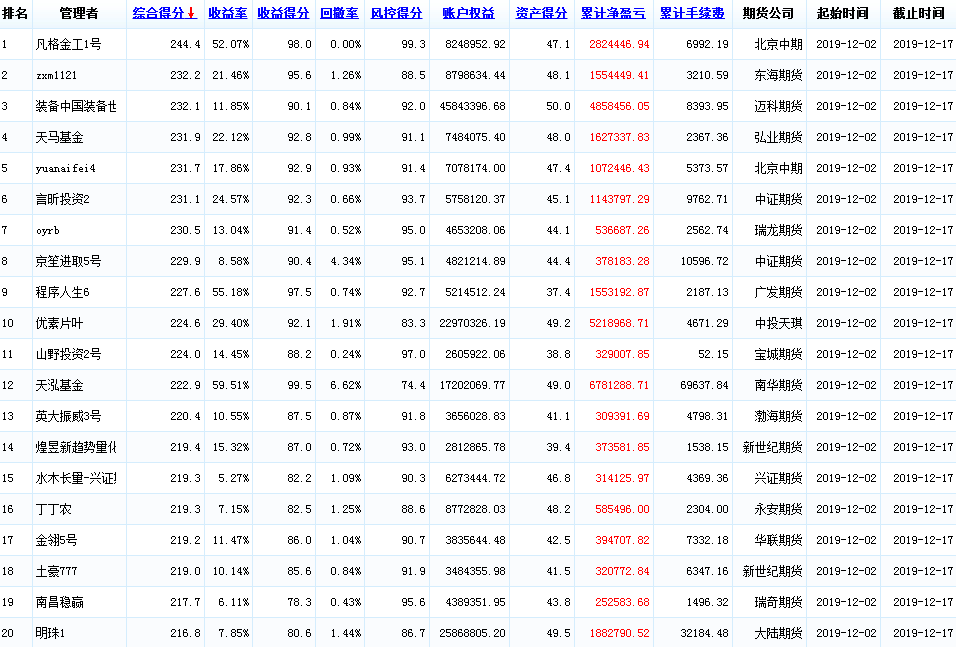This screenshot has width=956, height=647.
Task: Select manager 天泓基金
Action: coord(59,385)
